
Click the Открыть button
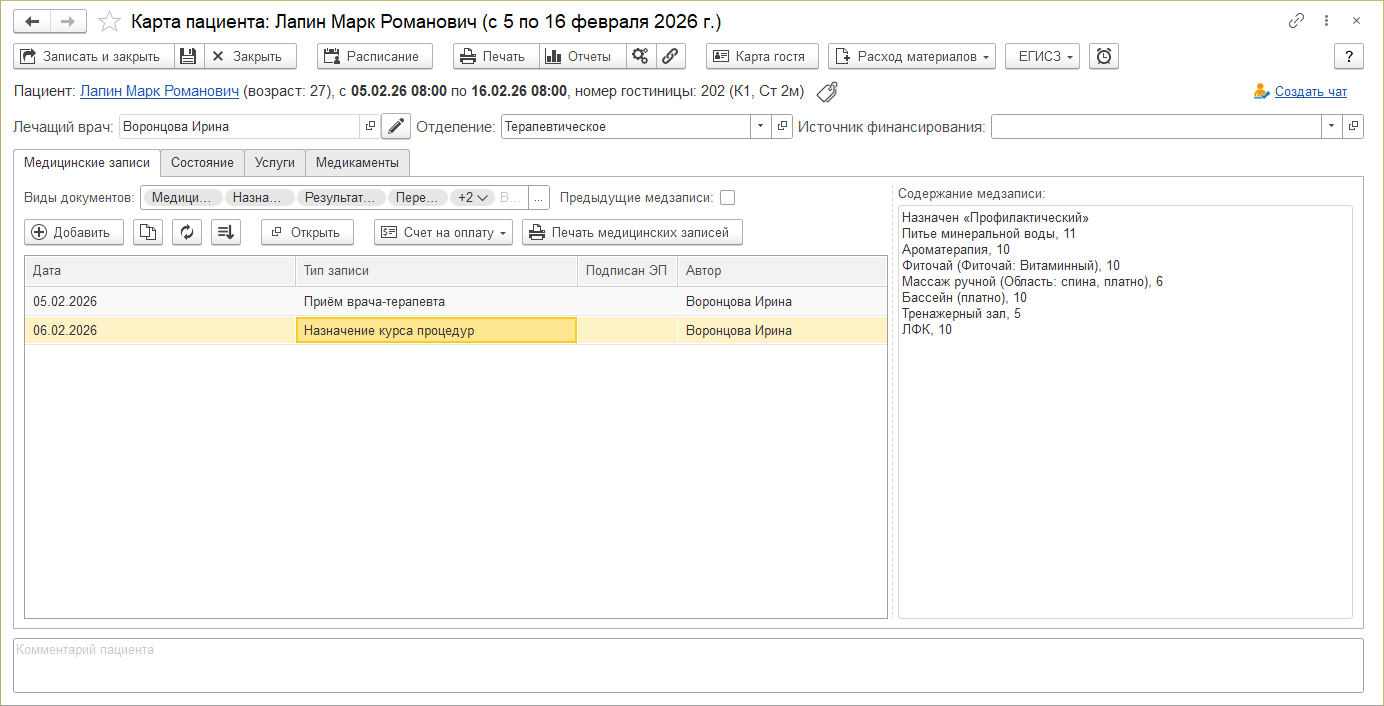tap(307, 232)
